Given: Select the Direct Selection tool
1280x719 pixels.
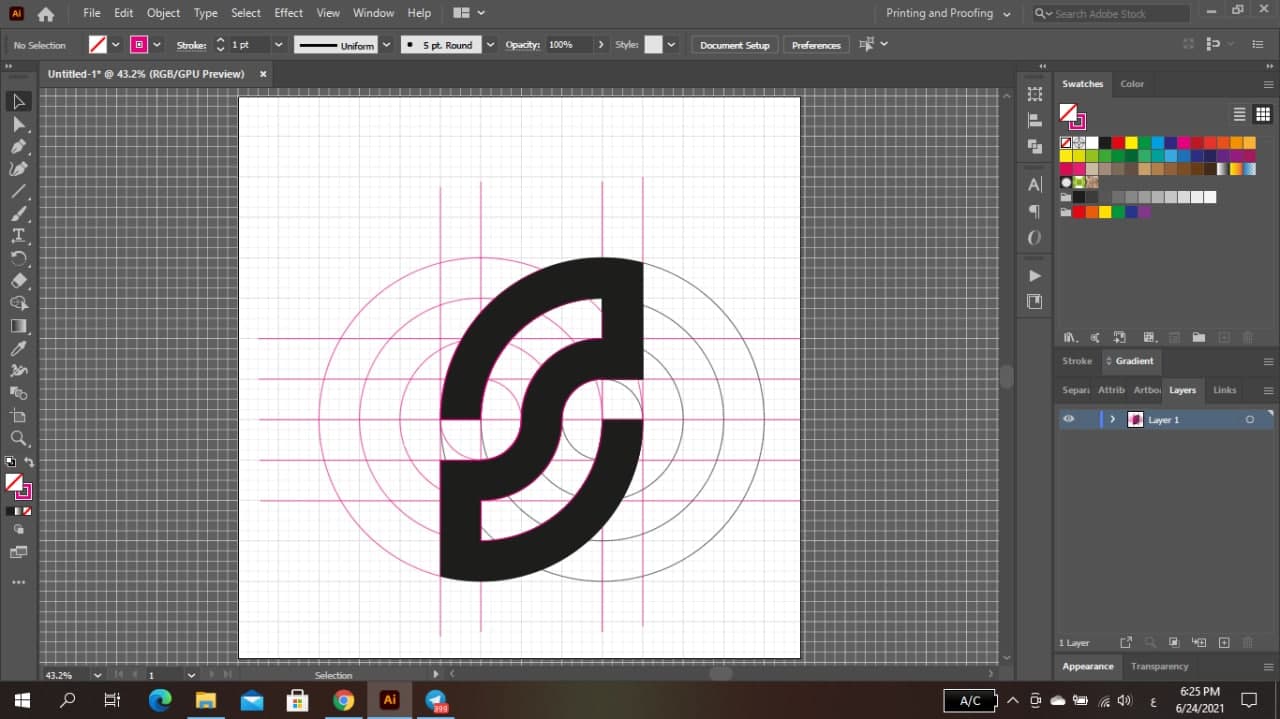Looking at the screenshot, I should tap(18, 124).
